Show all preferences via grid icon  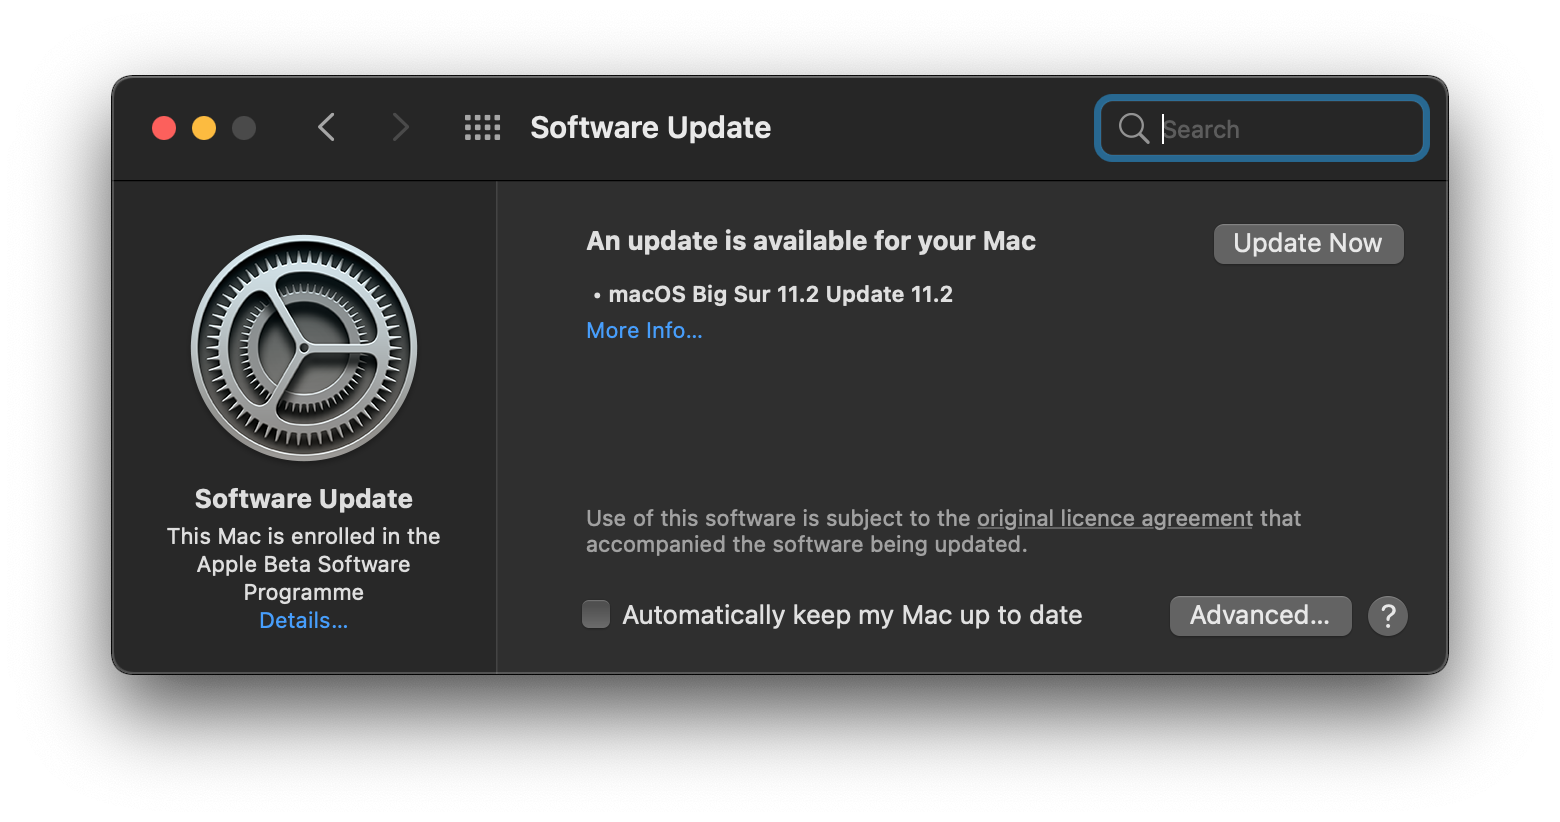482,128
